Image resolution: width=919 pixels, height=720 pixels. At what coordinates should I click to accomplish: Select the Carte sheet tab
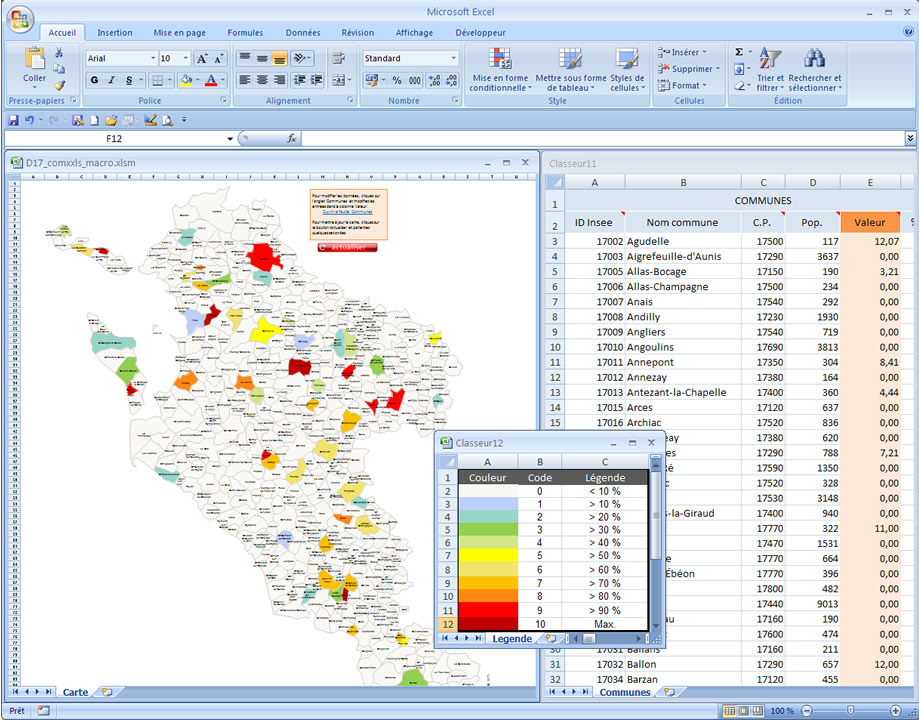[x=75, y=692]
